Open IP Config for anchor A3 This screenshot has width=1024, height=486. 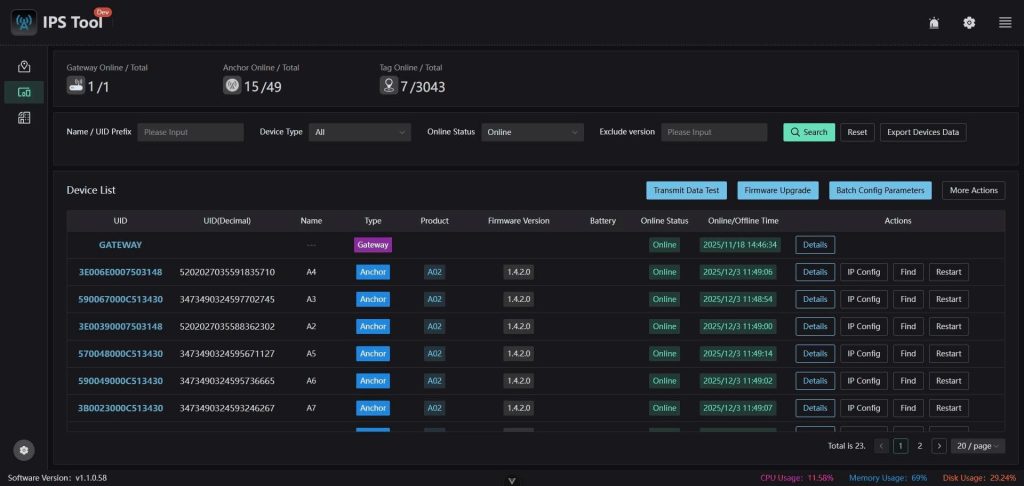coord(863,299)
